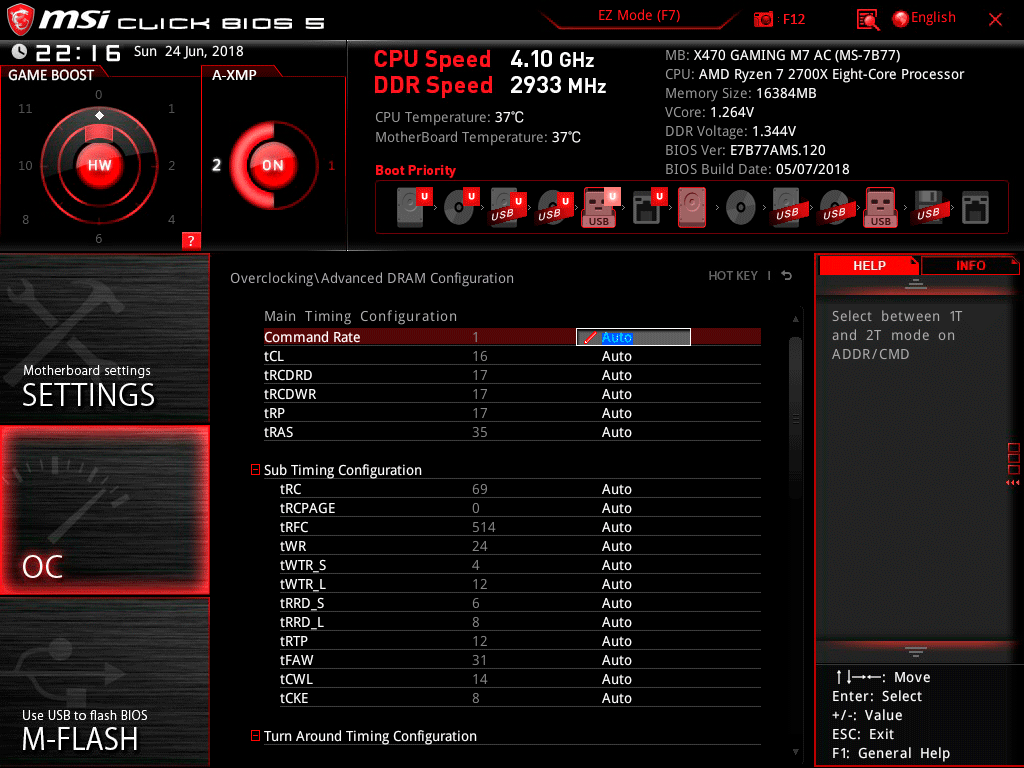Viewport: 1024px width, 768px height.
Task: Choose A-XMP profile 2
Action: pos(216,165)
